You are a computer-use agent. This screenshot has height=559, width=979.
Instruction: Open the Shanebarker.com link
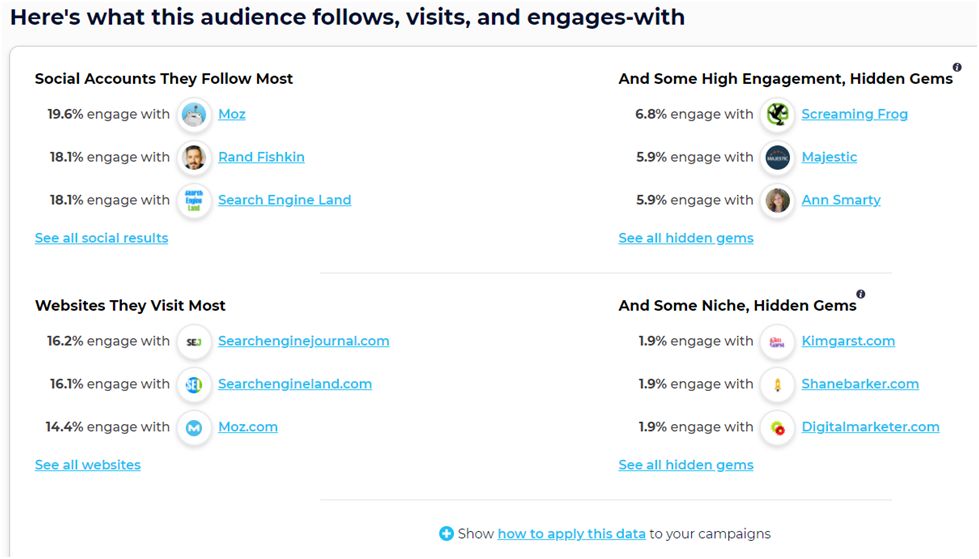coord(860,384)
